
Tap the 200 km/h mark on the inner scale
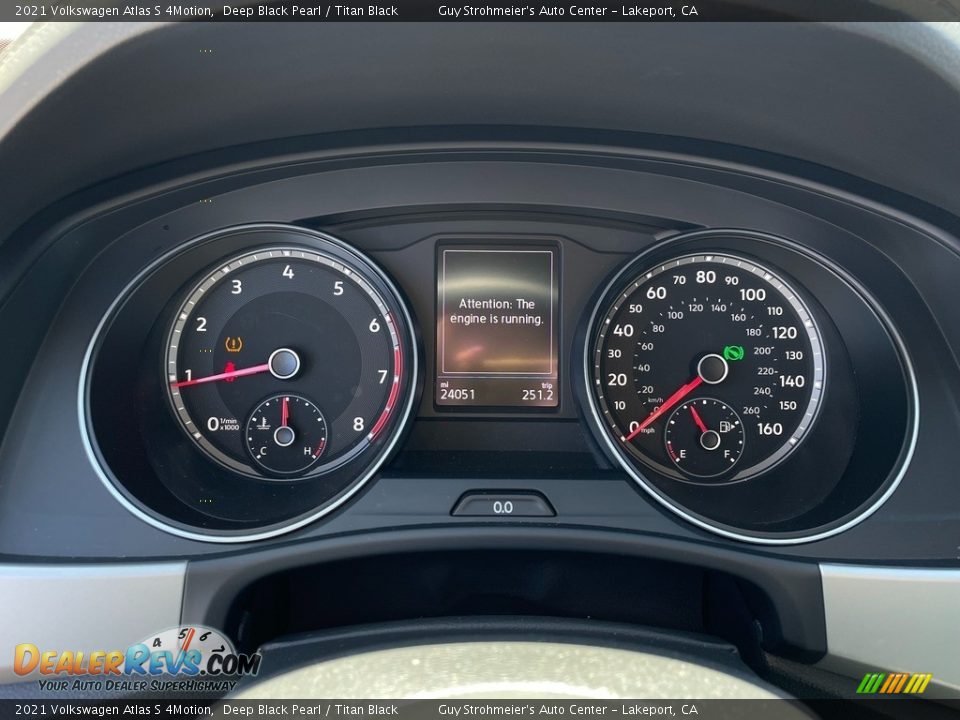click(x=762, y=351)
